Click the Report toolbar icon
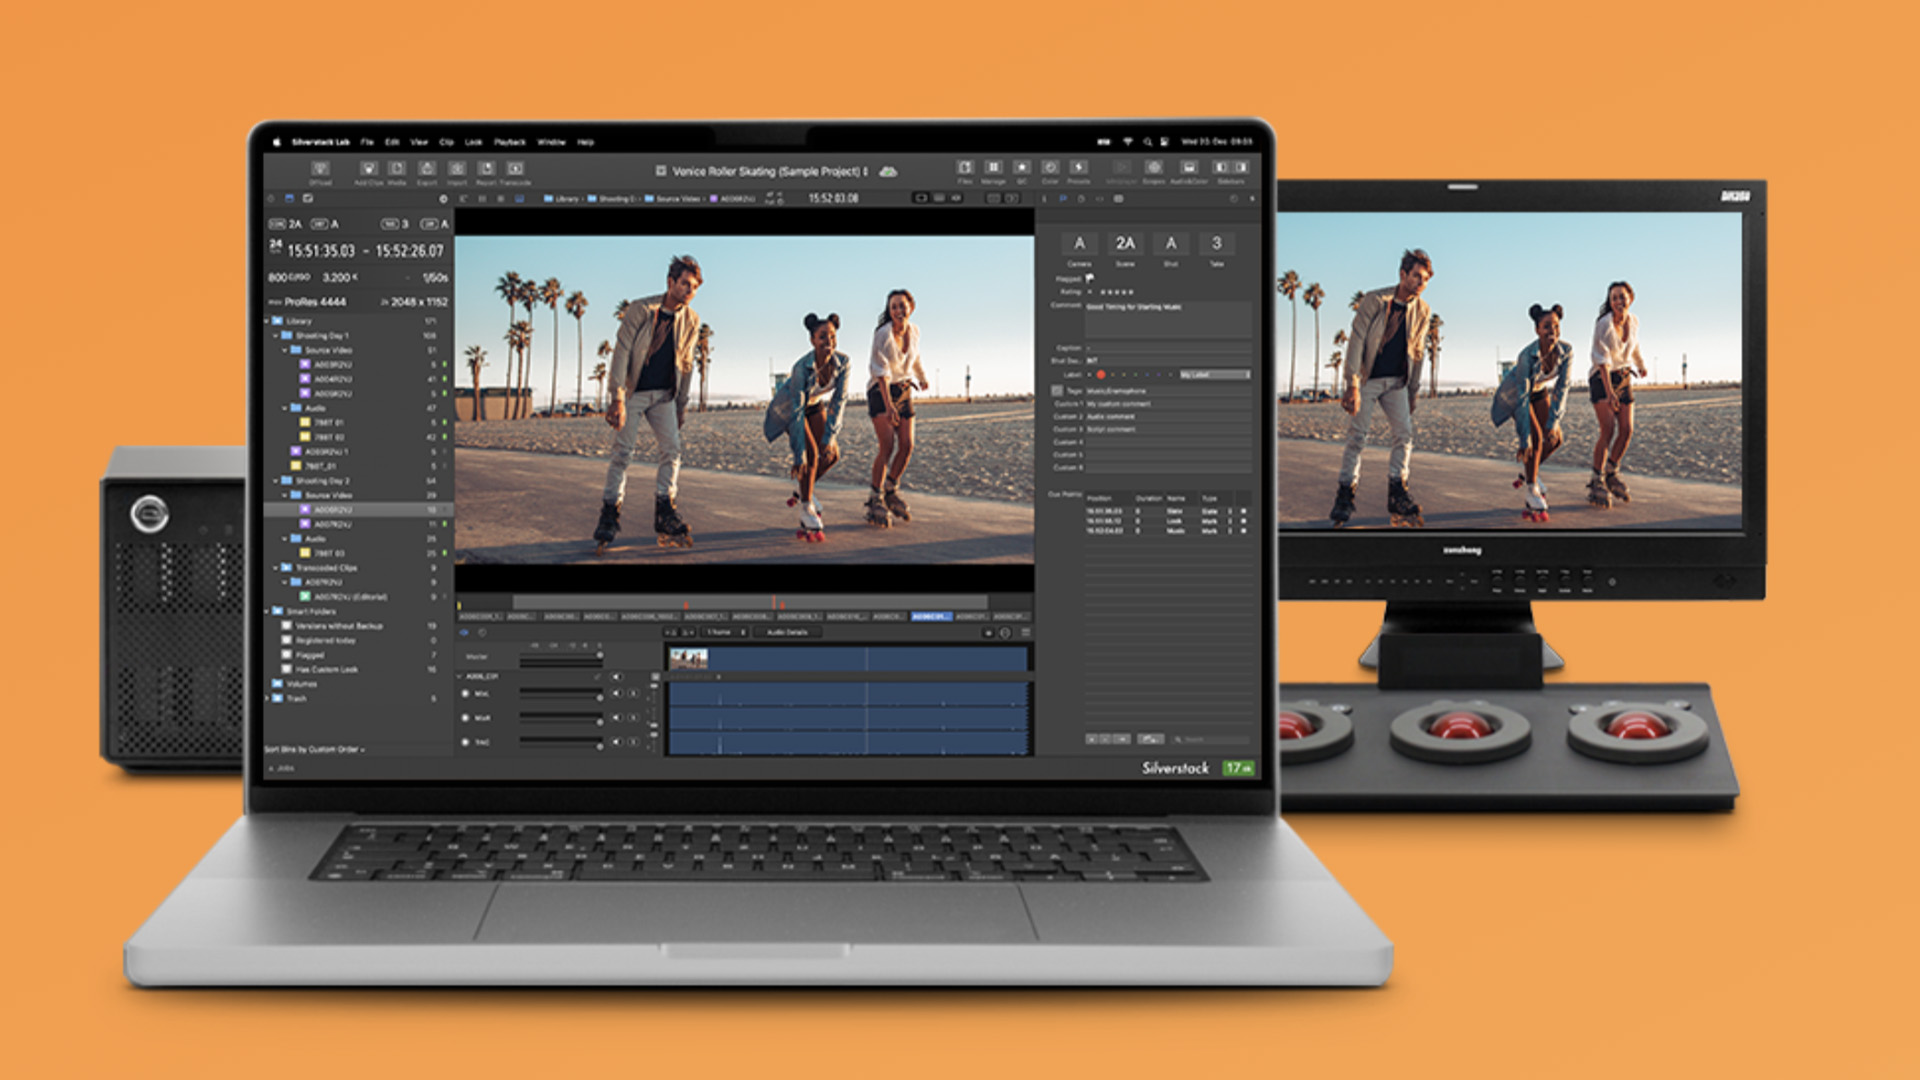Image resolution: width=1920 pixels, height=1080 pixels. (x=486, y=169)
